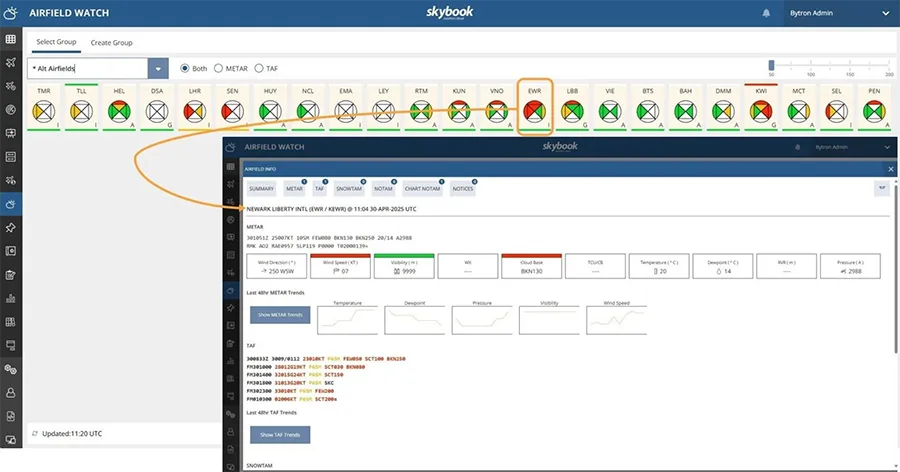Image resolution: width=900 pixels, height=472 pixels.
Task: Open the Dewpoint trend thumbnail
Action: [x=414, y=318]
